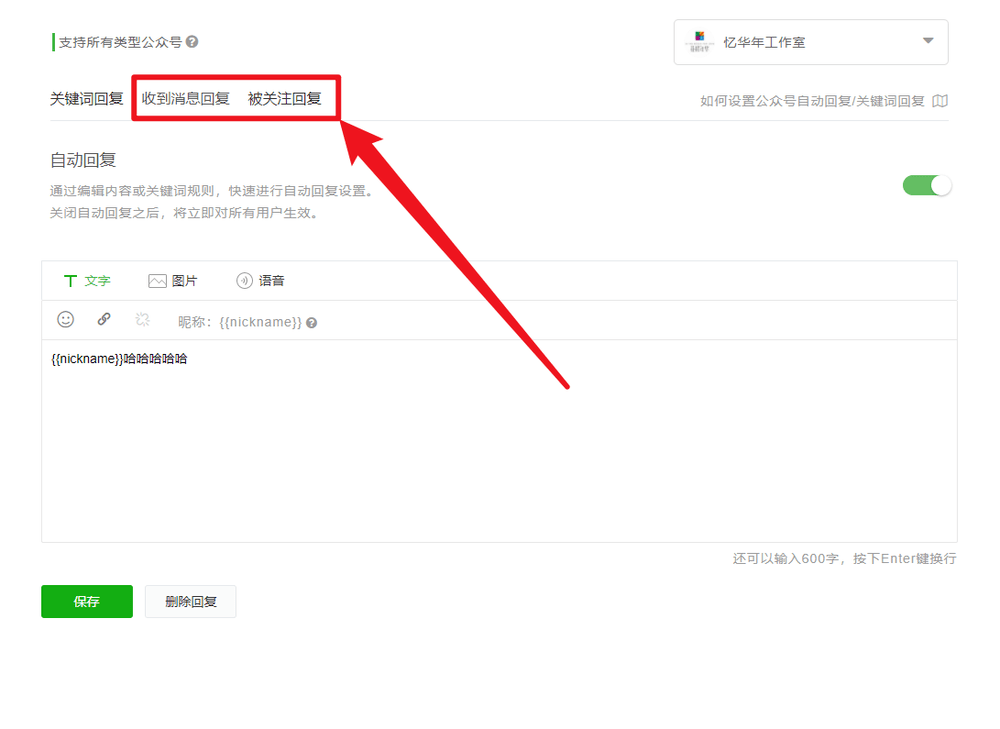Click the 自动回复 heading text

click(x=83, y=160)
